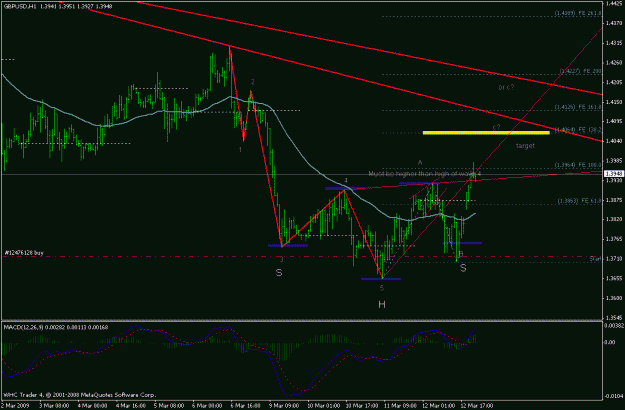Select the wave B label
Viewport: 625px width, 410px height.
click(461, 253)
